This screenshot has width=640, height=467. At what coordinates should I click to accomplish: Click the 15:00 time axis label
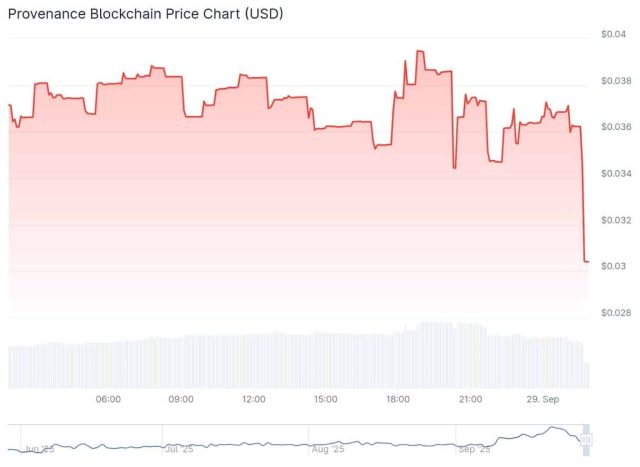pos(326,400)
